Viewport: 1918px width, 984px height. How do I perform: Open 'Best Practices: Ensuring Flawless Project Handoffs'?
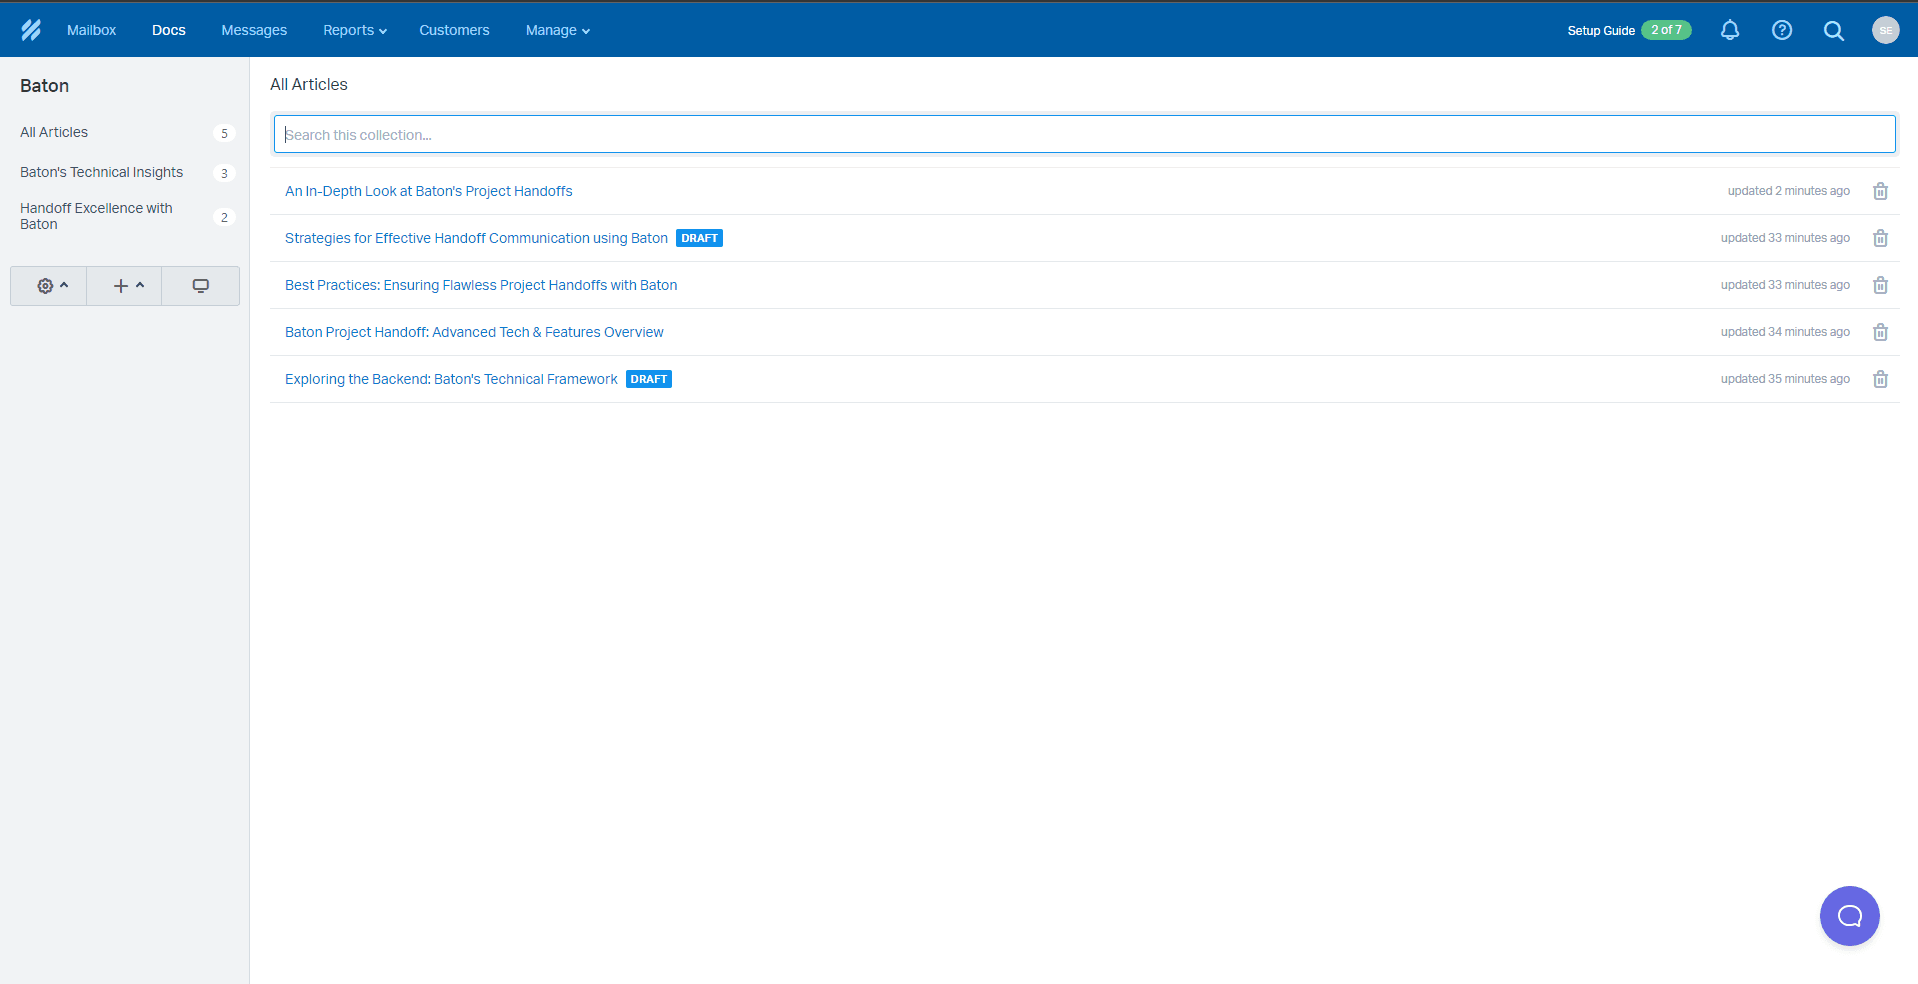pos(481,285)
